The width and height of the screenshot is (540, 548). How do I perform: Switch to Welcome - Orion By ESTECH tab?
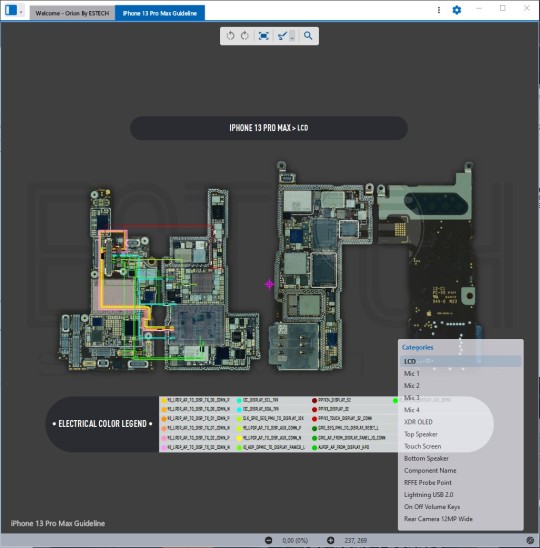[x=72, y=13]
